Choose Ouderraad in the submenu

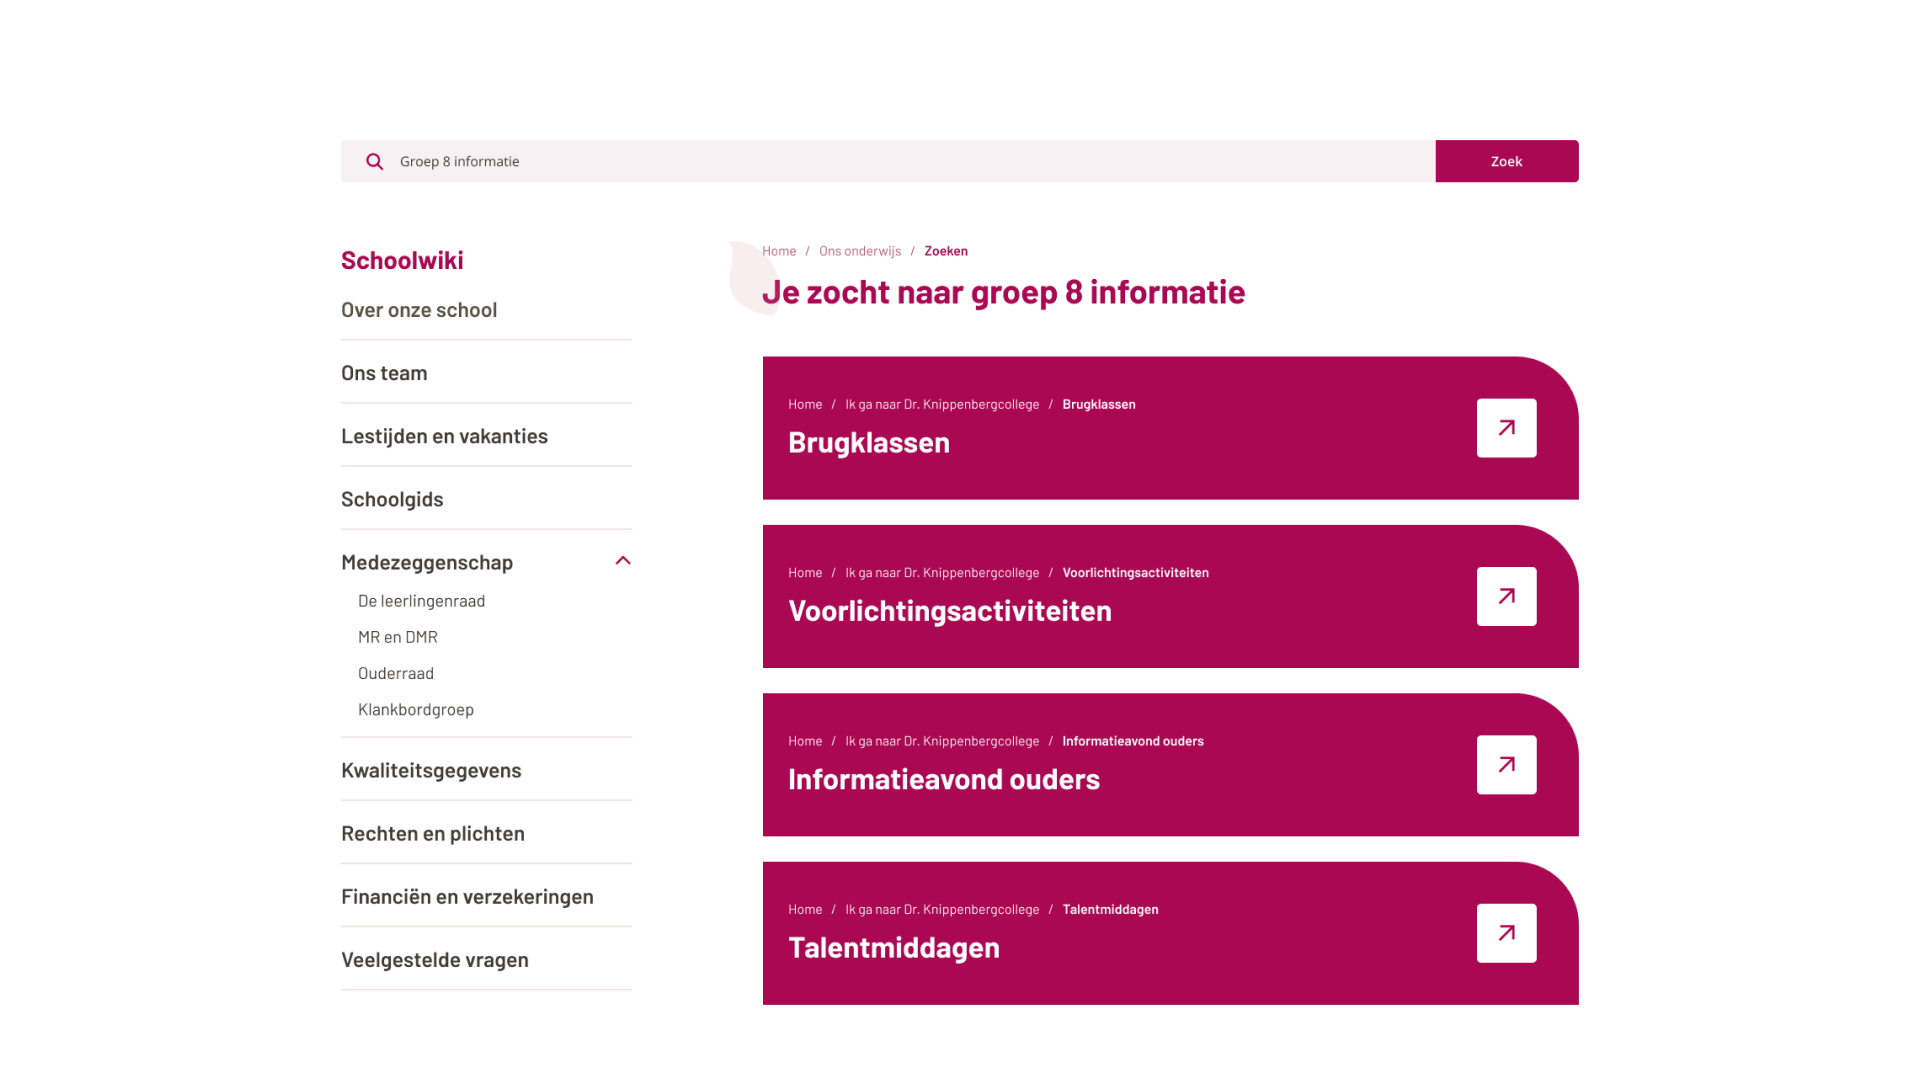tap(396, 673)
